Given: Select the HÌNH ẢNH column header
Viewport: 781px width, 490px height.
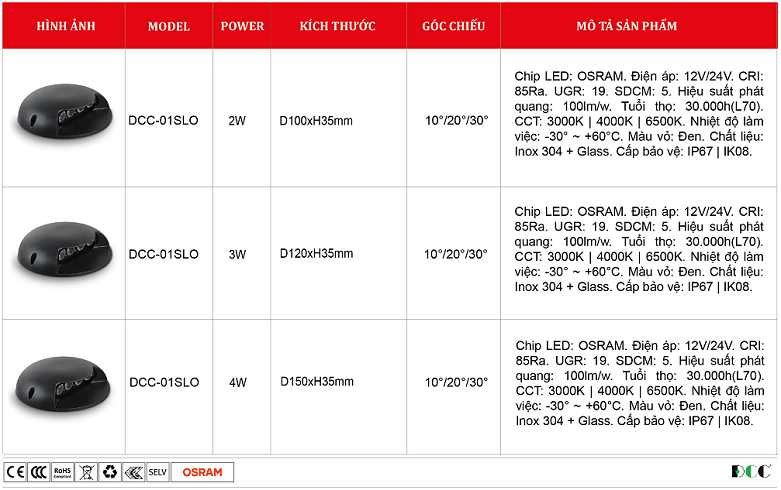Looking at the screenshot, I should click(64, 26).
